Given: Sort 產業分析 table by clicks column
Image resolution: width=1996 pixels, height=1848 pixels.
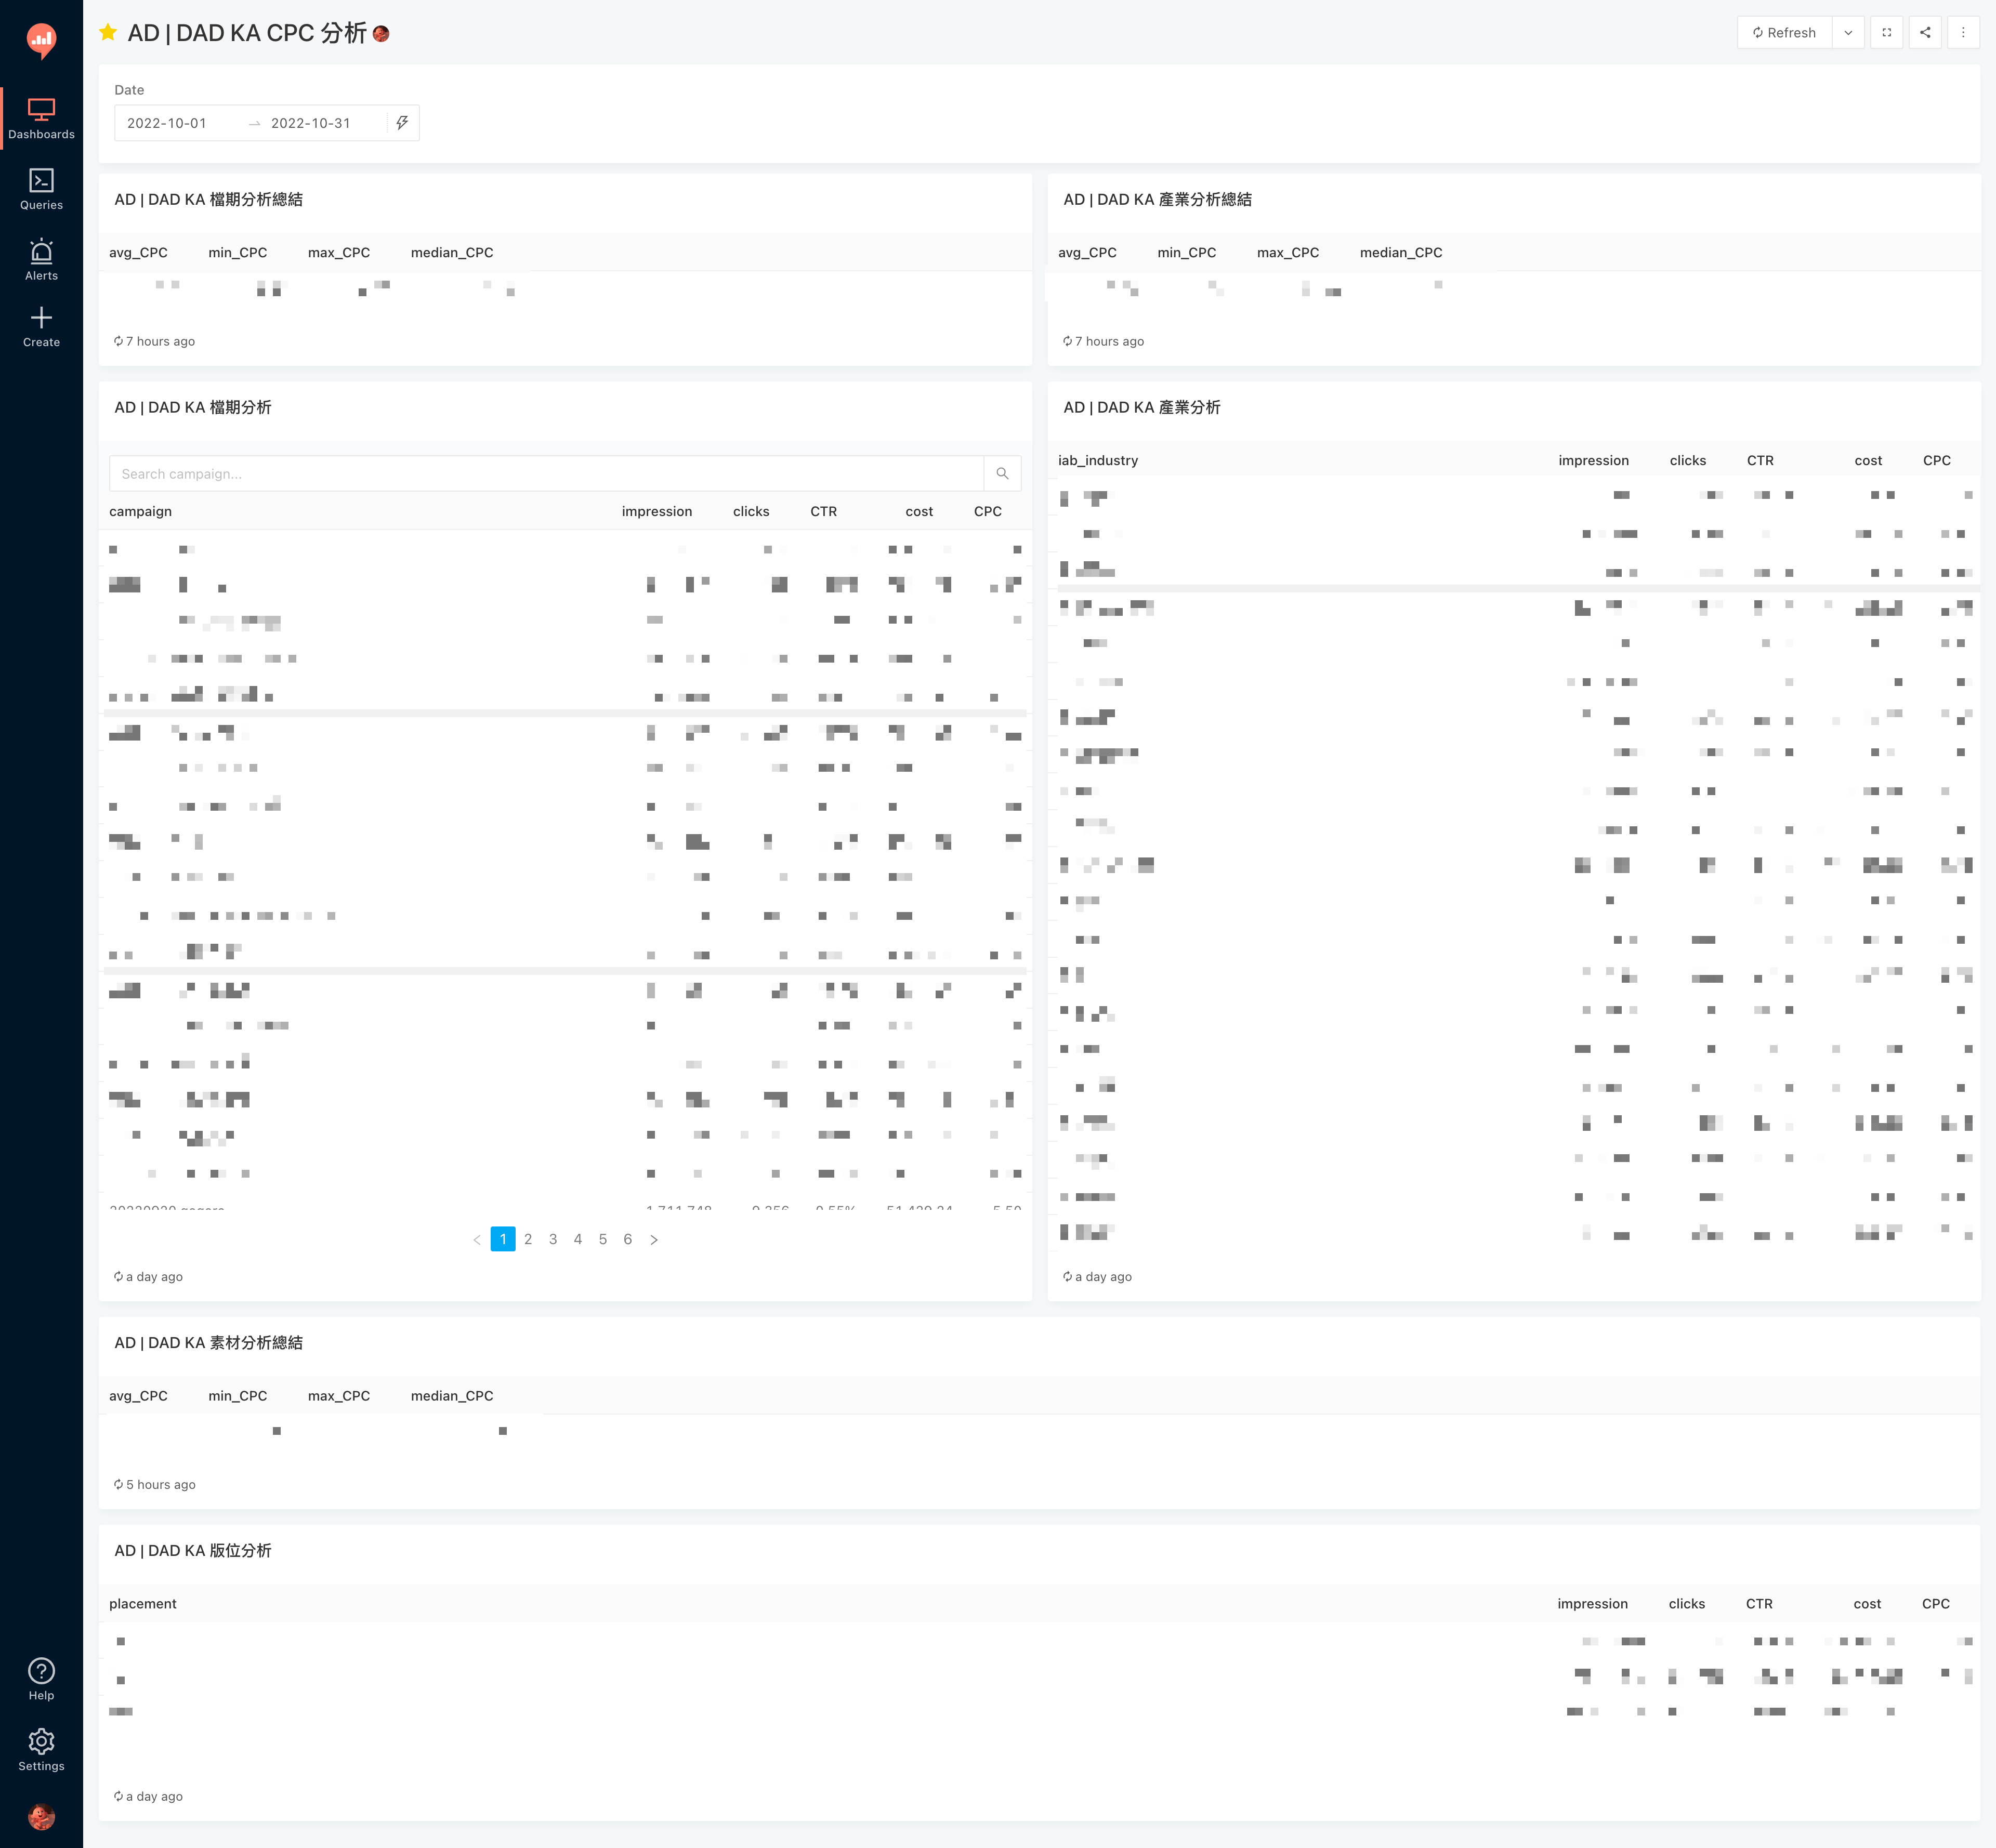Looking at the screenshot, I should (1688, 460).
